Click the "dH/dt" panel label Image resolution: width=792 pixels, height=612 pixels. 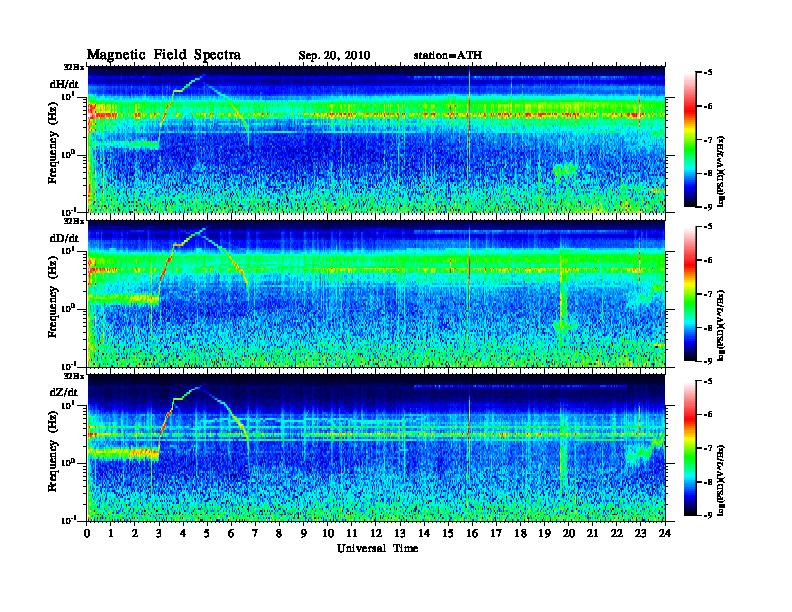64,84
